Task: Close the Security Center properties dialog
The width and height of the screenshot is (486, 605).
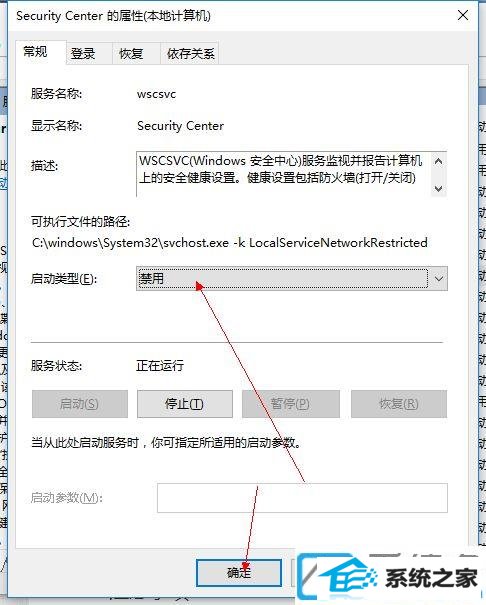Action: (x=462, y=15)
